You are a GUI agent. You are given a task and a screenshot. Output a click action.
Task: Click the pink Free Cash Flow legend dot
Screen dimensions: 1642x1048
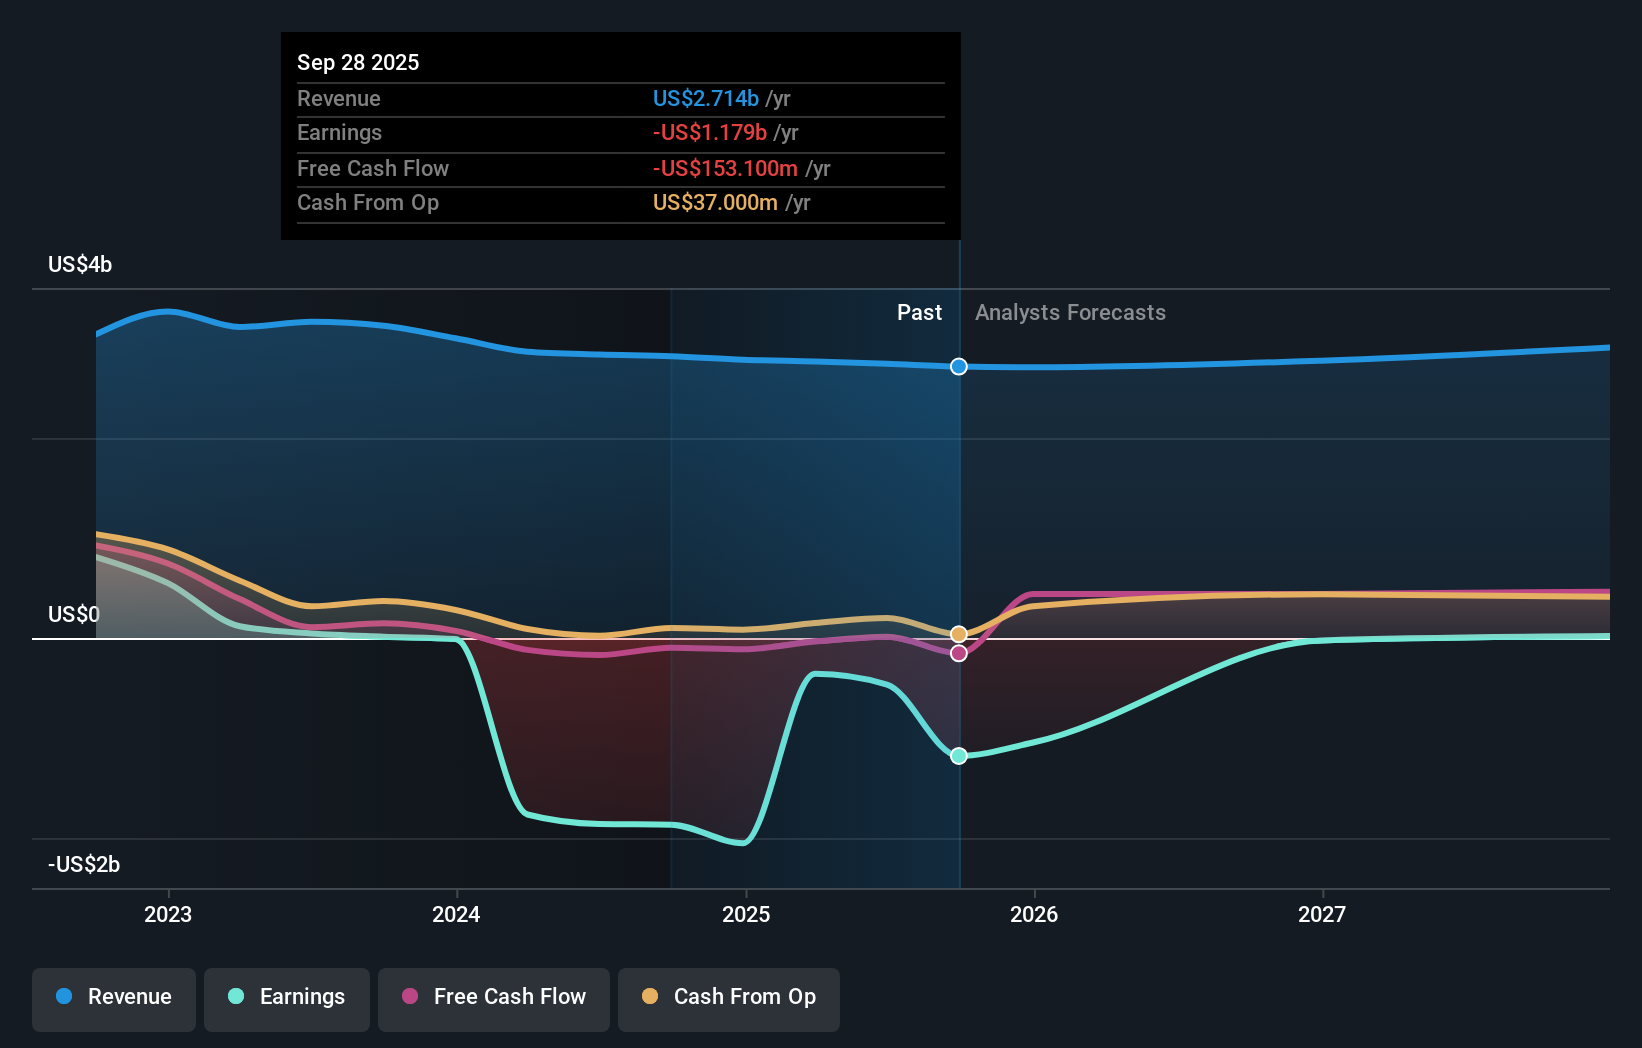[410, 997]
